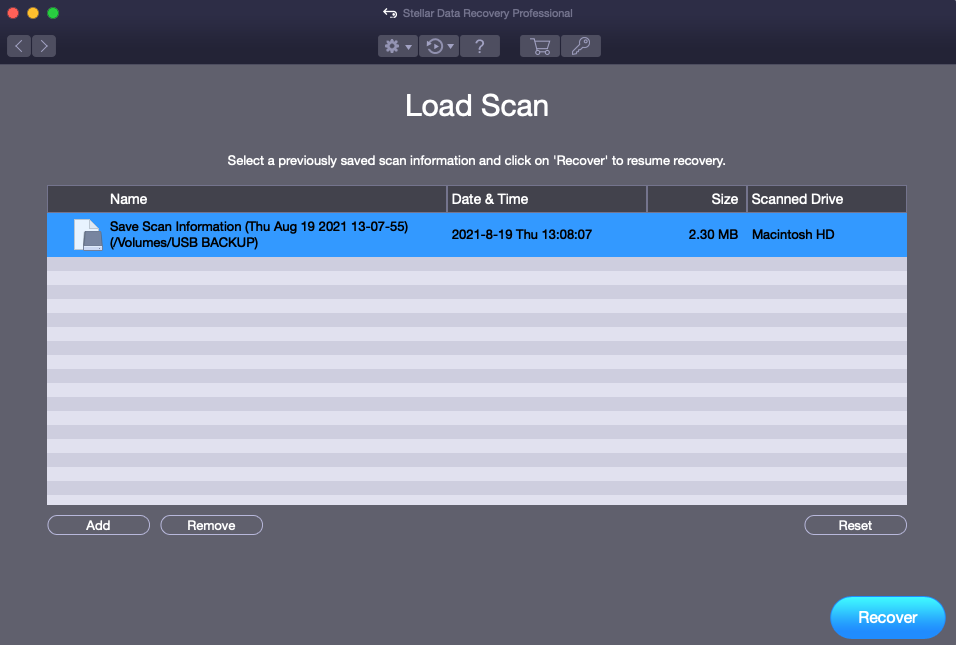Click the Stellar logo in title bar
This screenshot has width=956, height=645.
pos(390,13)
